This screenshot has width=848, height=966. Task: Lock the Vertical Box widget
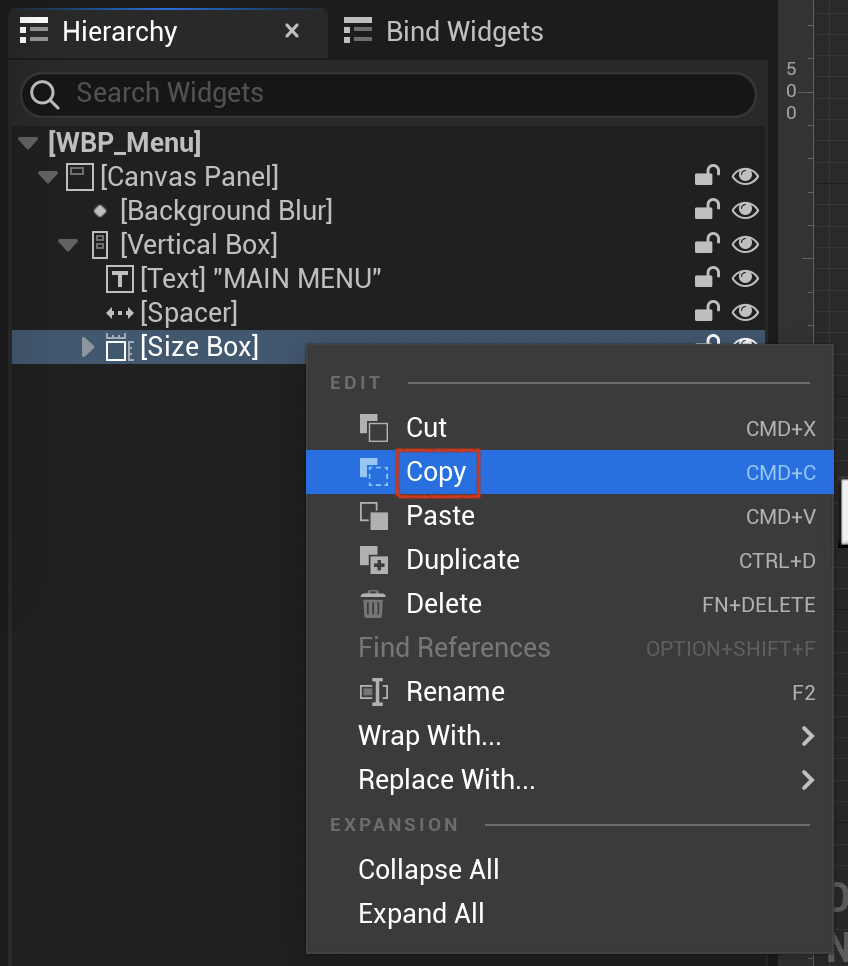707,244
